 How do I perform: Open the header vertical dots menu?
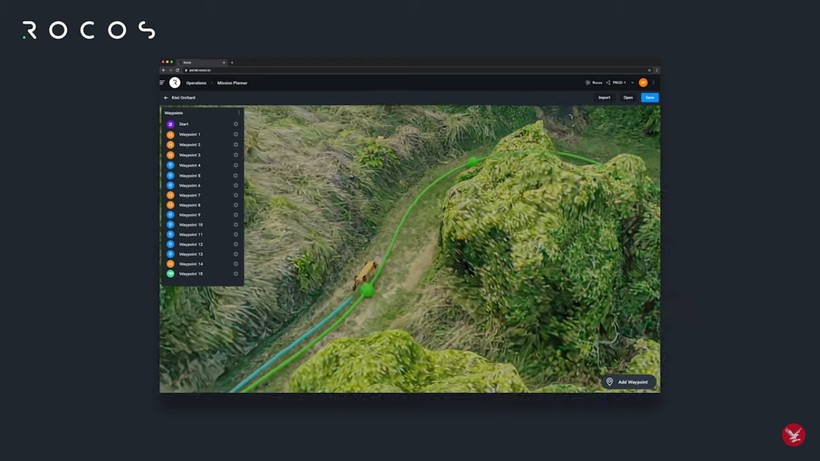tap(654, 82)
